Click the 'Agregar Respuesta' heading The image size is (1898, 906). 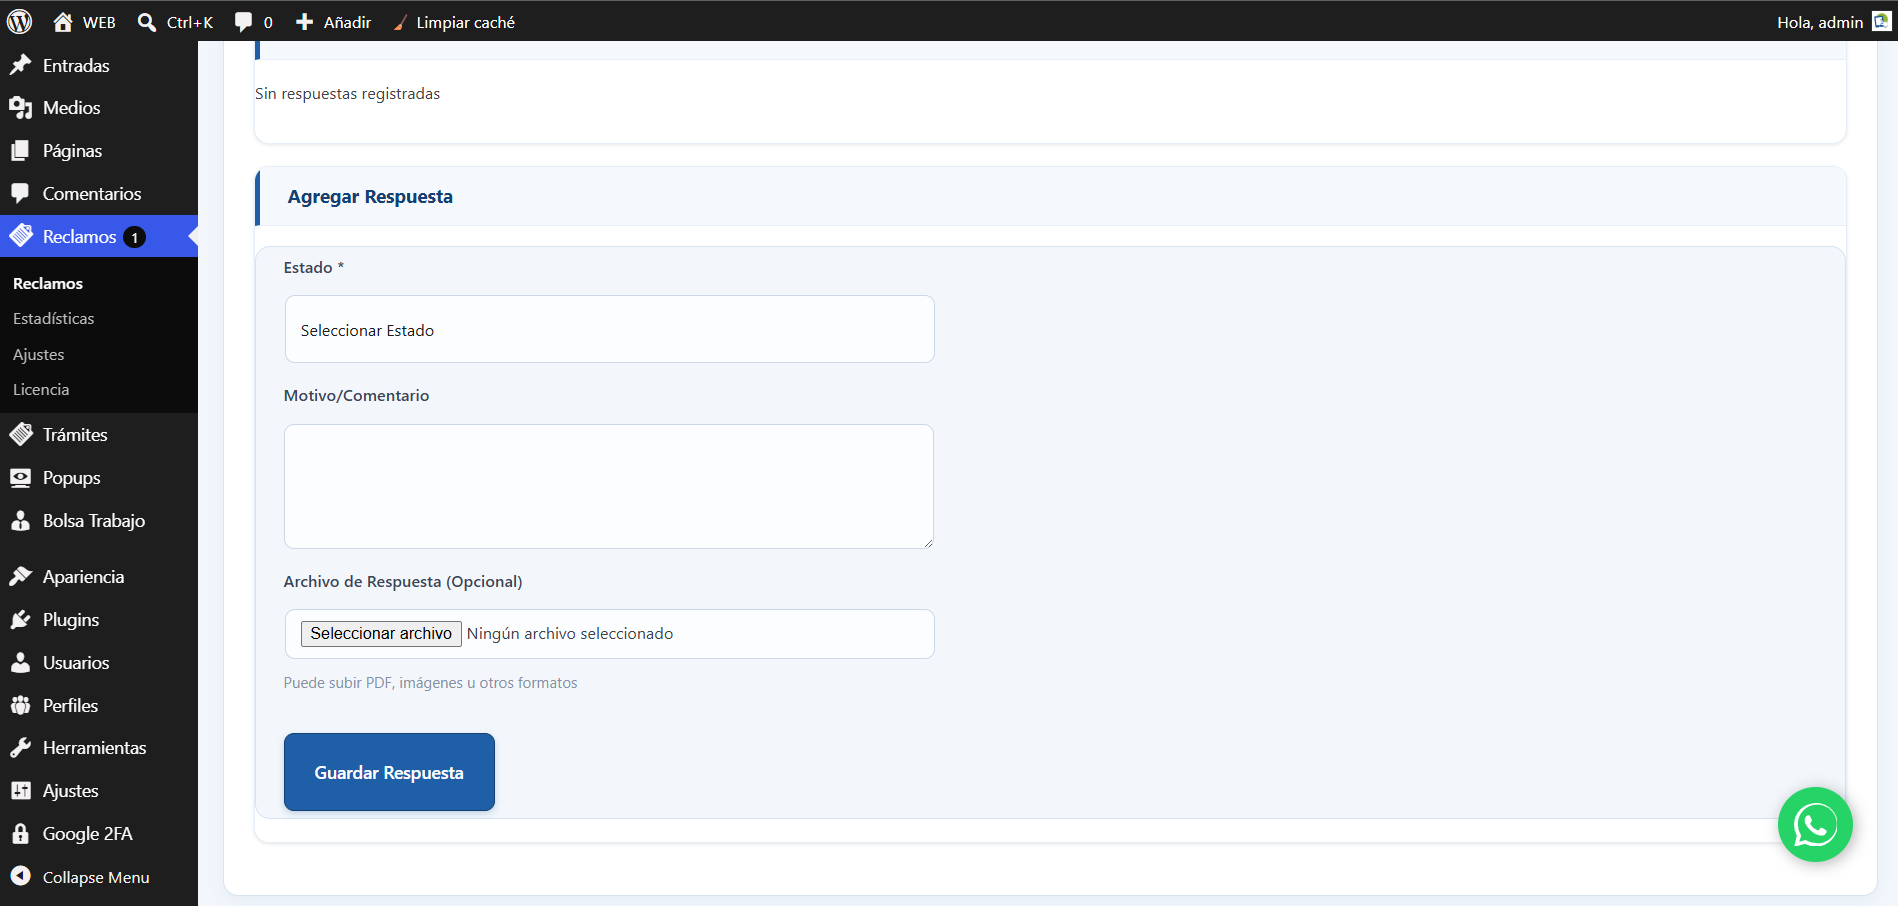pyautogui.click(x=370, y=196)
